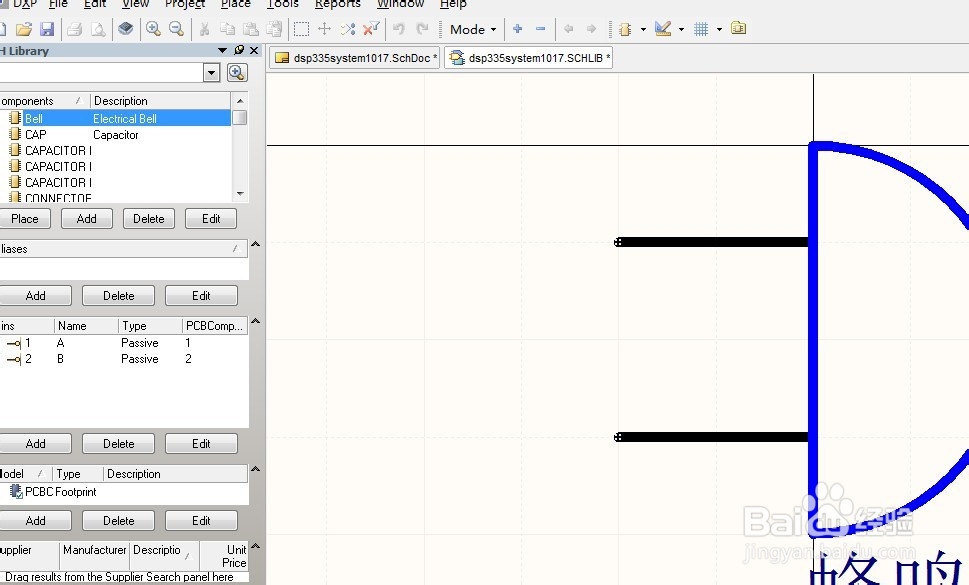The width and height of the screenshot is (969, 585).
Task: Click the Print icon
Action: [x=75, y=29]
